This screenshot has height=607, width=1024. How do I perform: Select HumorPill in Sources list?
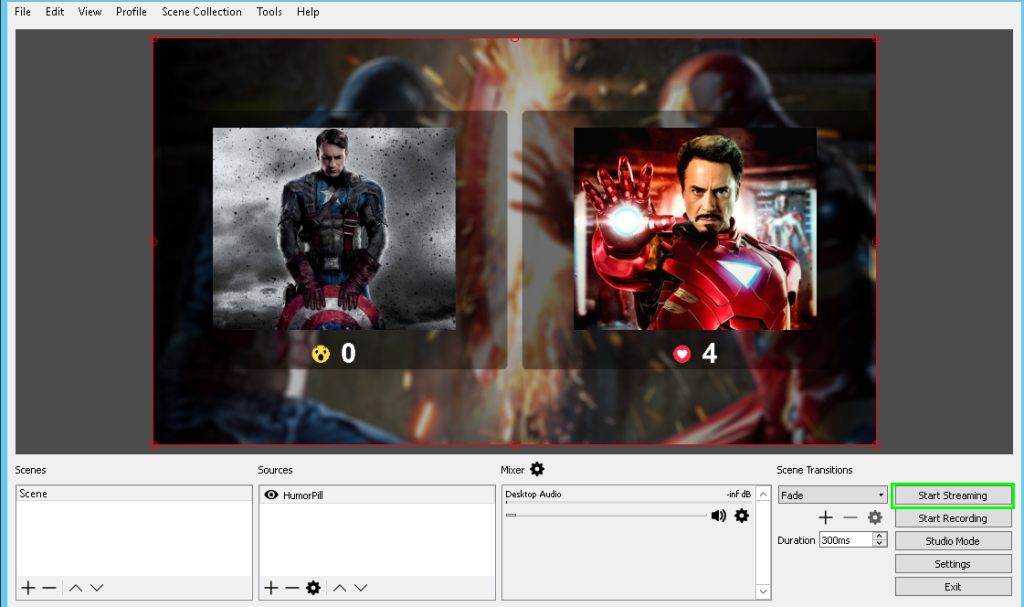tap(377, 495)
